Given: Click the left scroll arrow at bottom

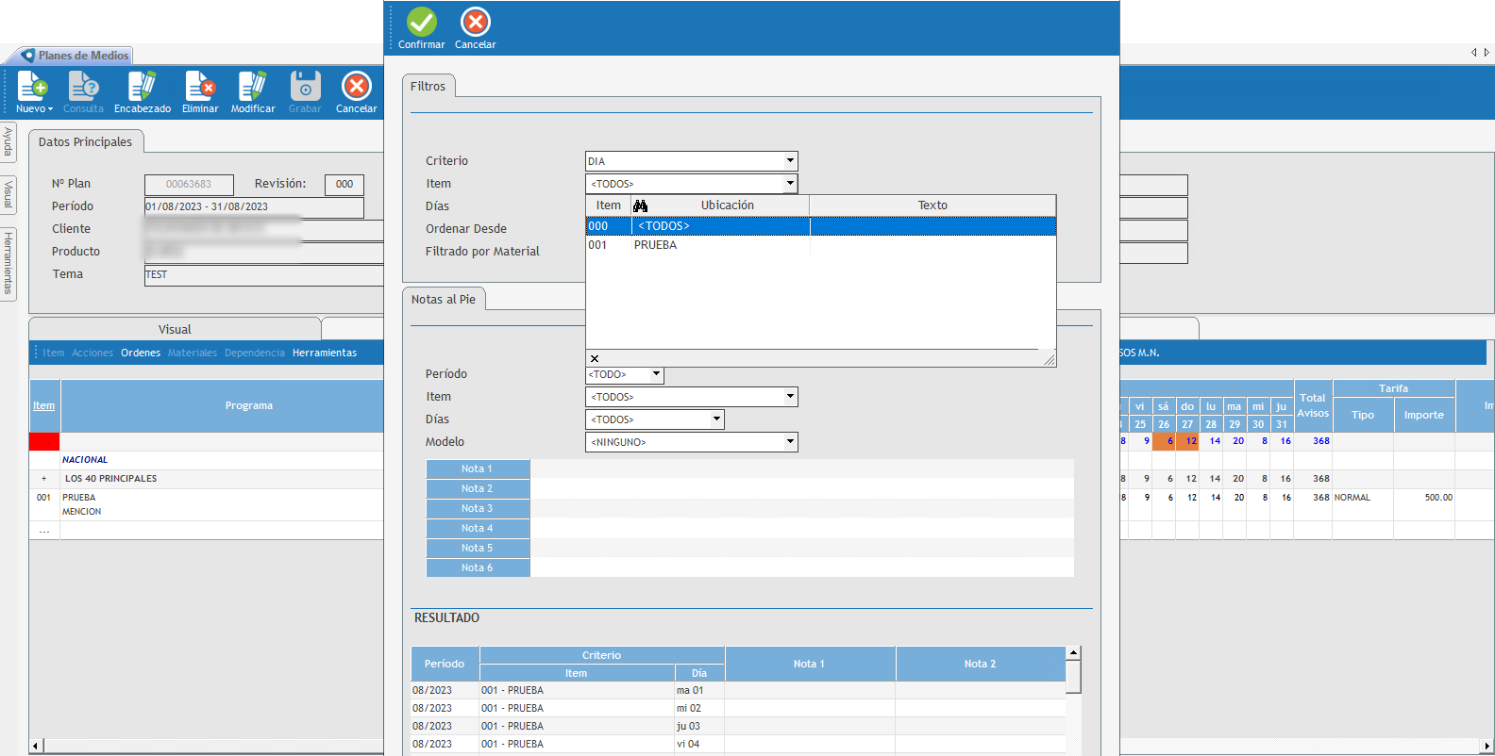Looking at the screenshot, I should [36, 746].
